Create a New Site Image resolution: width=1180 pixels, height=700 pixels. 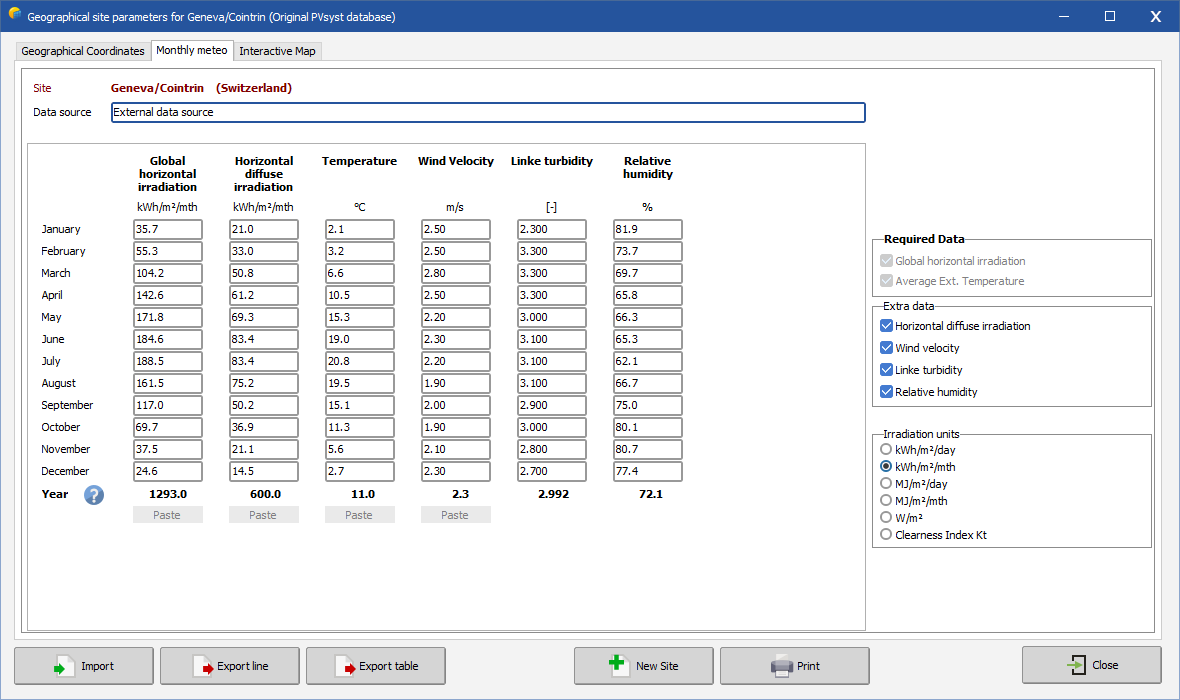[x=643, y=666]
